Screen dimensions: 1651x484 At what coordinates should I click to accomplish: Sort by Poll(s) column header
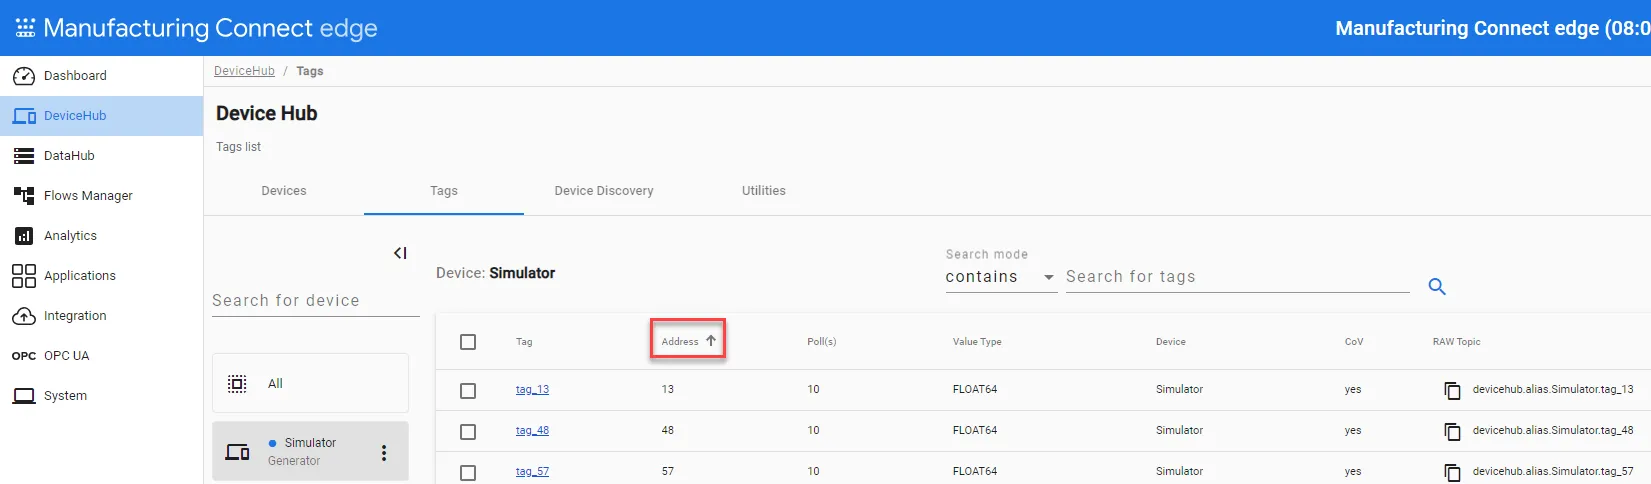(x=822, y=342)
